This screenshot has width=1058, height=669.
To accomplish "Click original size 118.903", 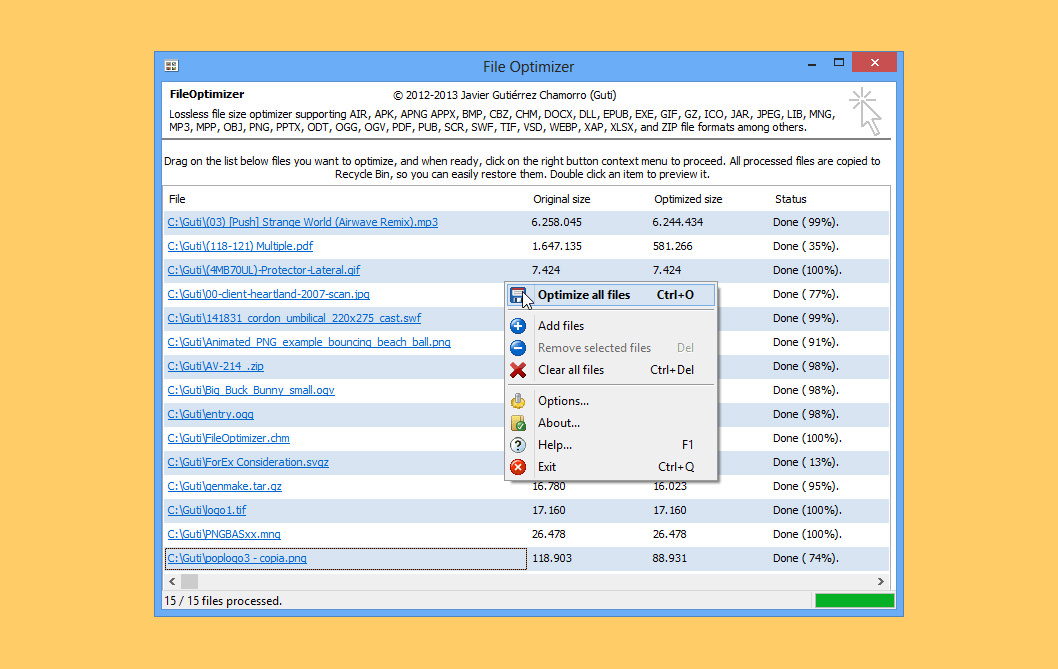I will point(552,558).
